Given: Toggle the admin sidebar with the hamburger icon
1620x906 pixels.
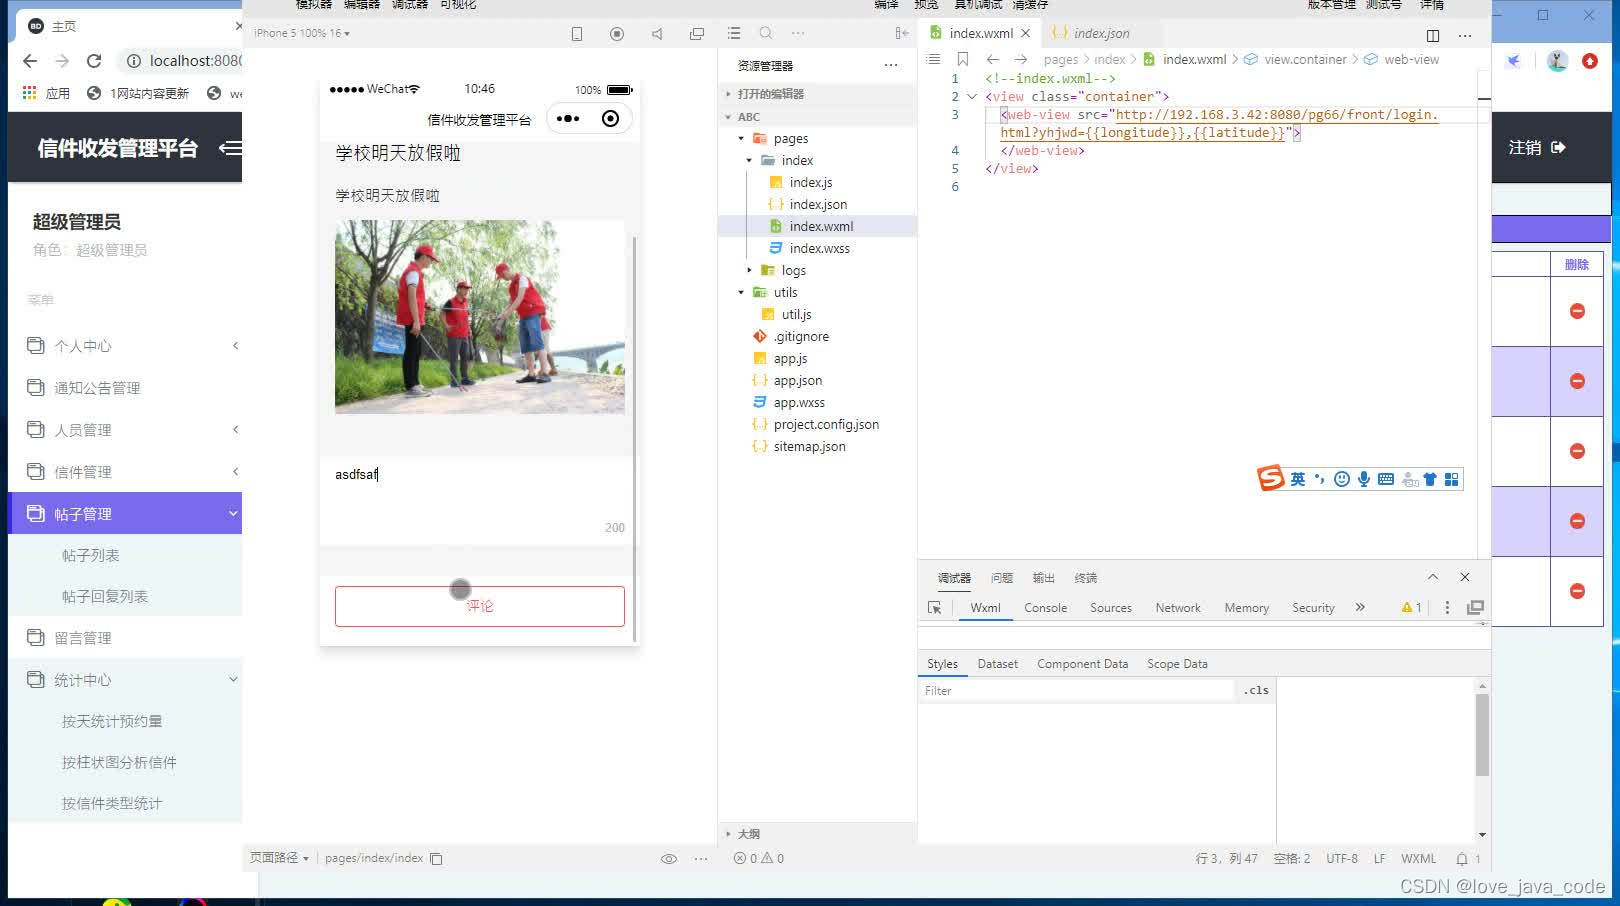Looking at the screenshot, I should pyautogui.click(x=230, y=148).
